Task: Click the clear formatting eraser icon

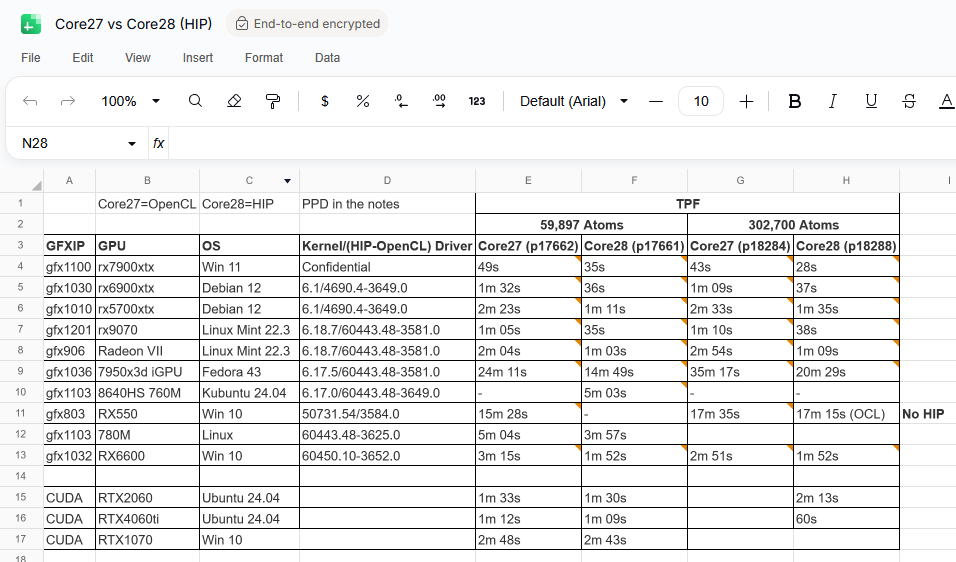Action: click(x=234, y=101)
